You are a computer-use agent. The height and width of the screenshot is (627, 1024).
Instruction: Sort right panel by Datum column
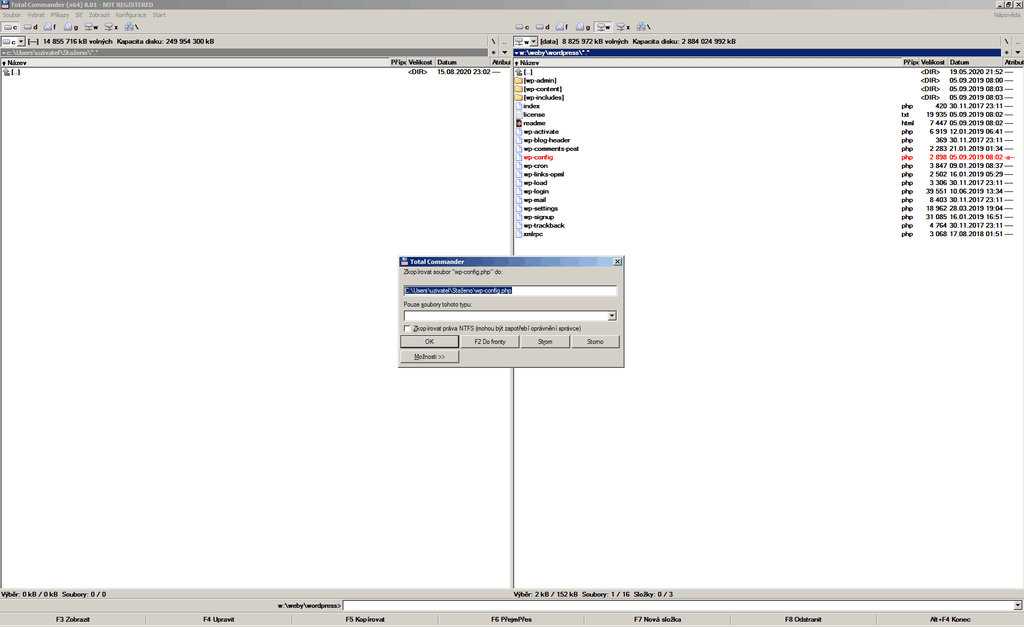[x=976, y=62]
